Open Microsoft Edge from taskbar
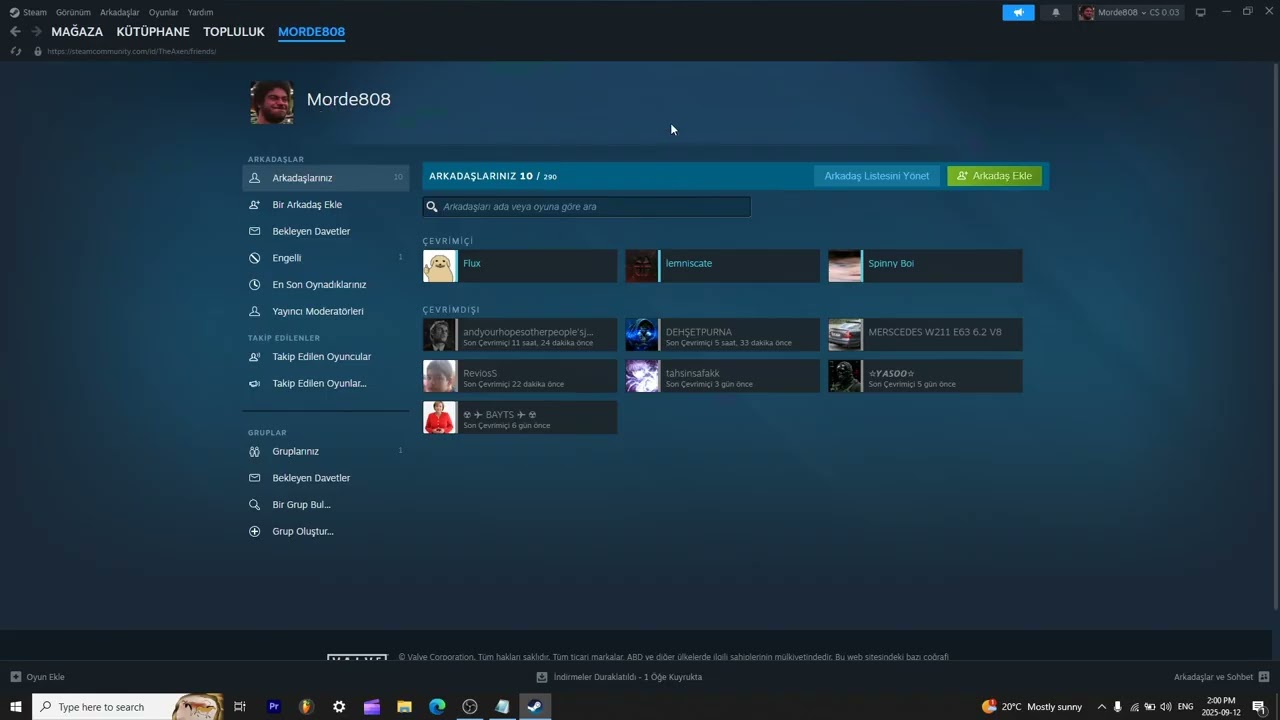The image size is (1280, 720). coord(437,707)
